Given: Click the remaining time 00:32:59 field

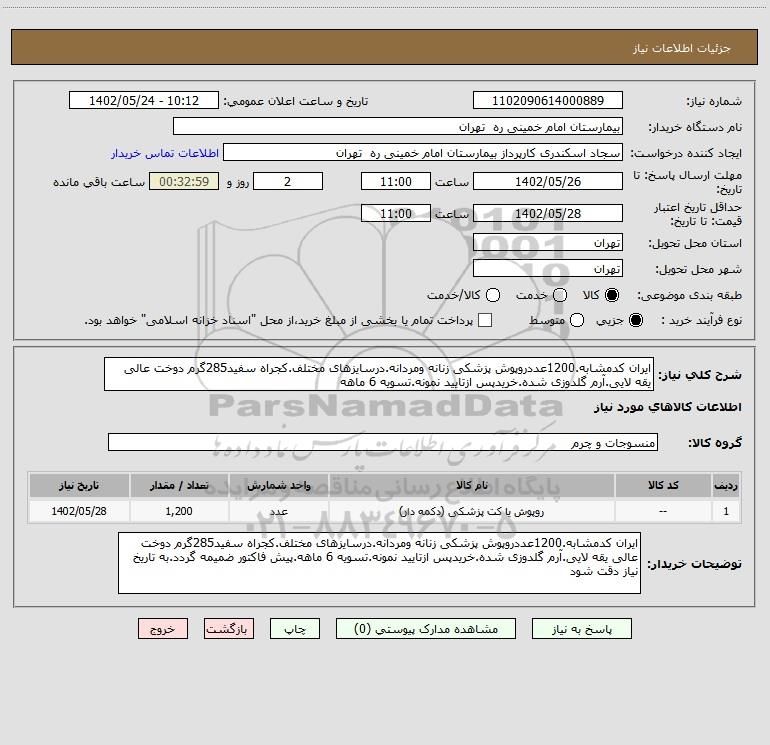Looking at the screenshot, I should [x=184, y=182].
